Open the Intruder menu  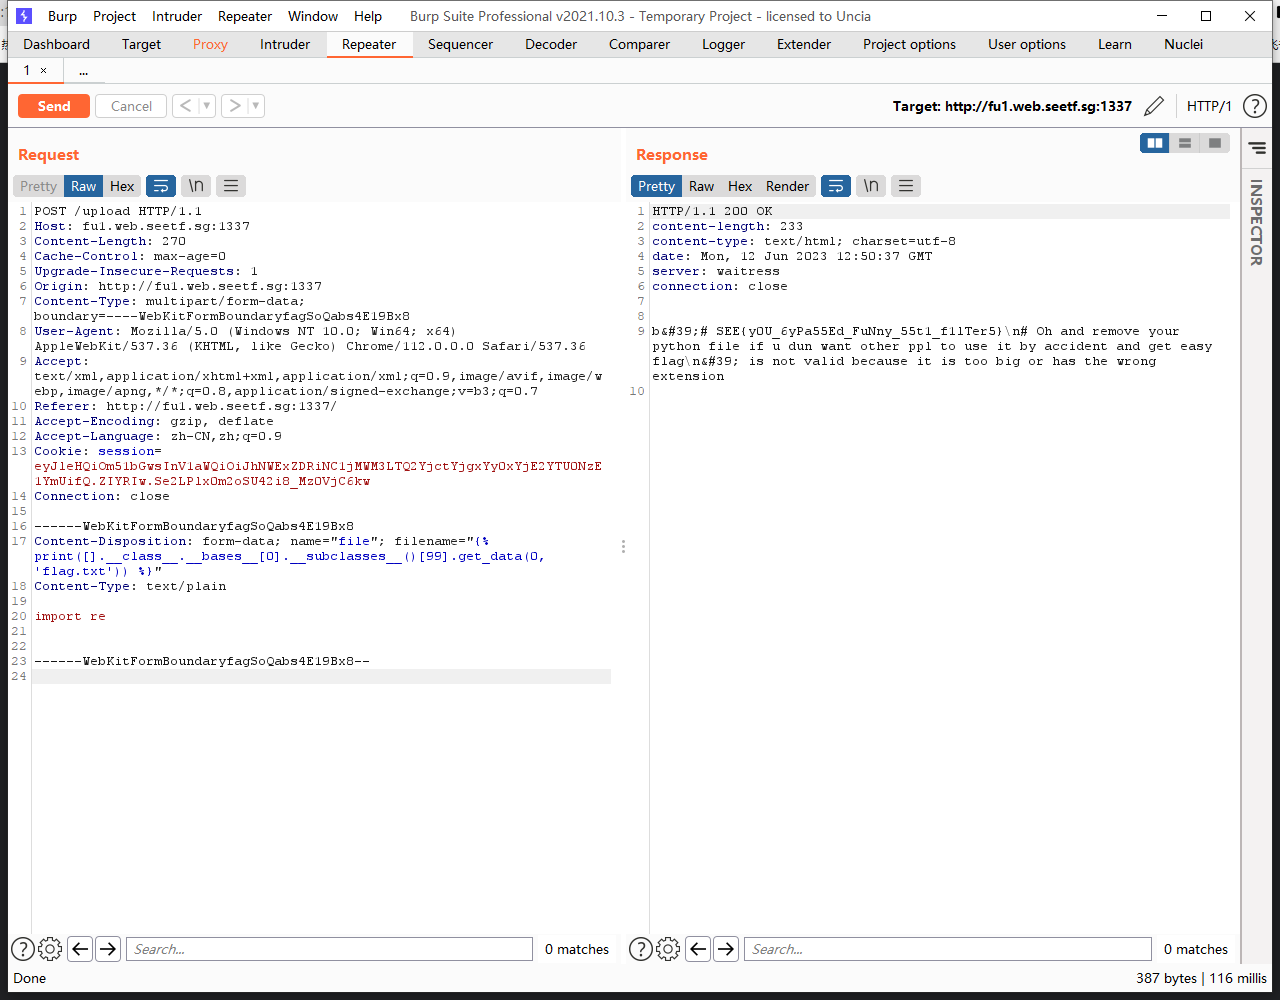(177, 16)
